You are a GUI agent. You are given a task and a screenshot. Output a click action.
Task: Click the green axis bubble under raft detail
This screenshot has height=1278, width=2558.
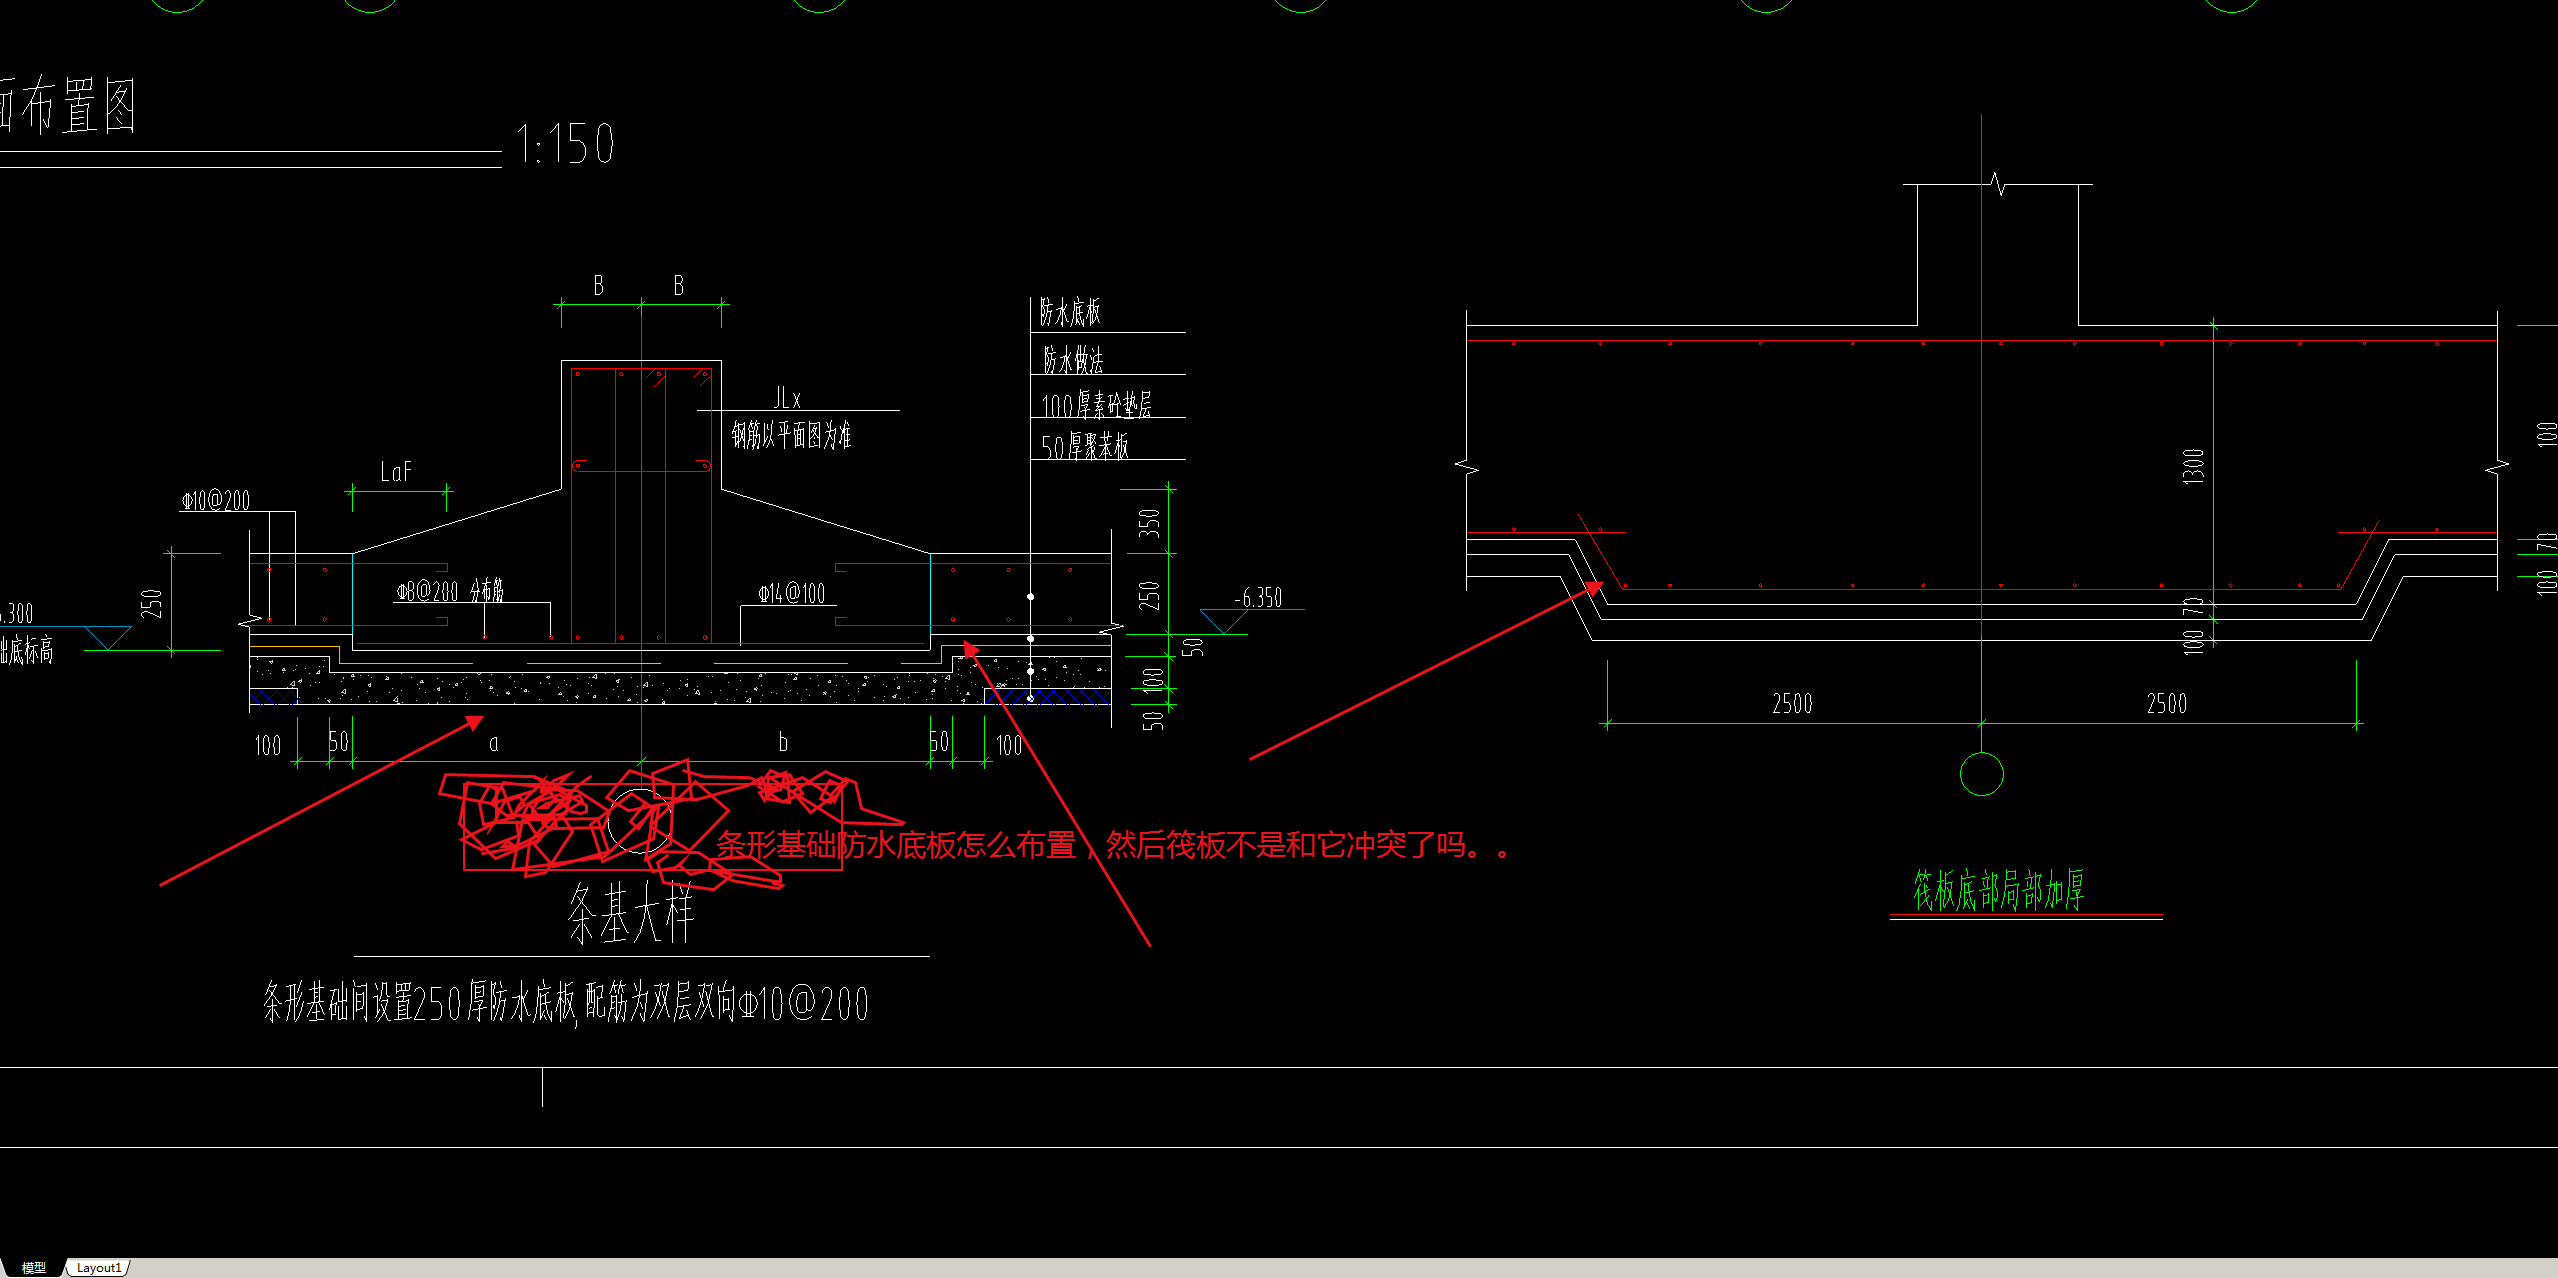(x=1981, y=774)
